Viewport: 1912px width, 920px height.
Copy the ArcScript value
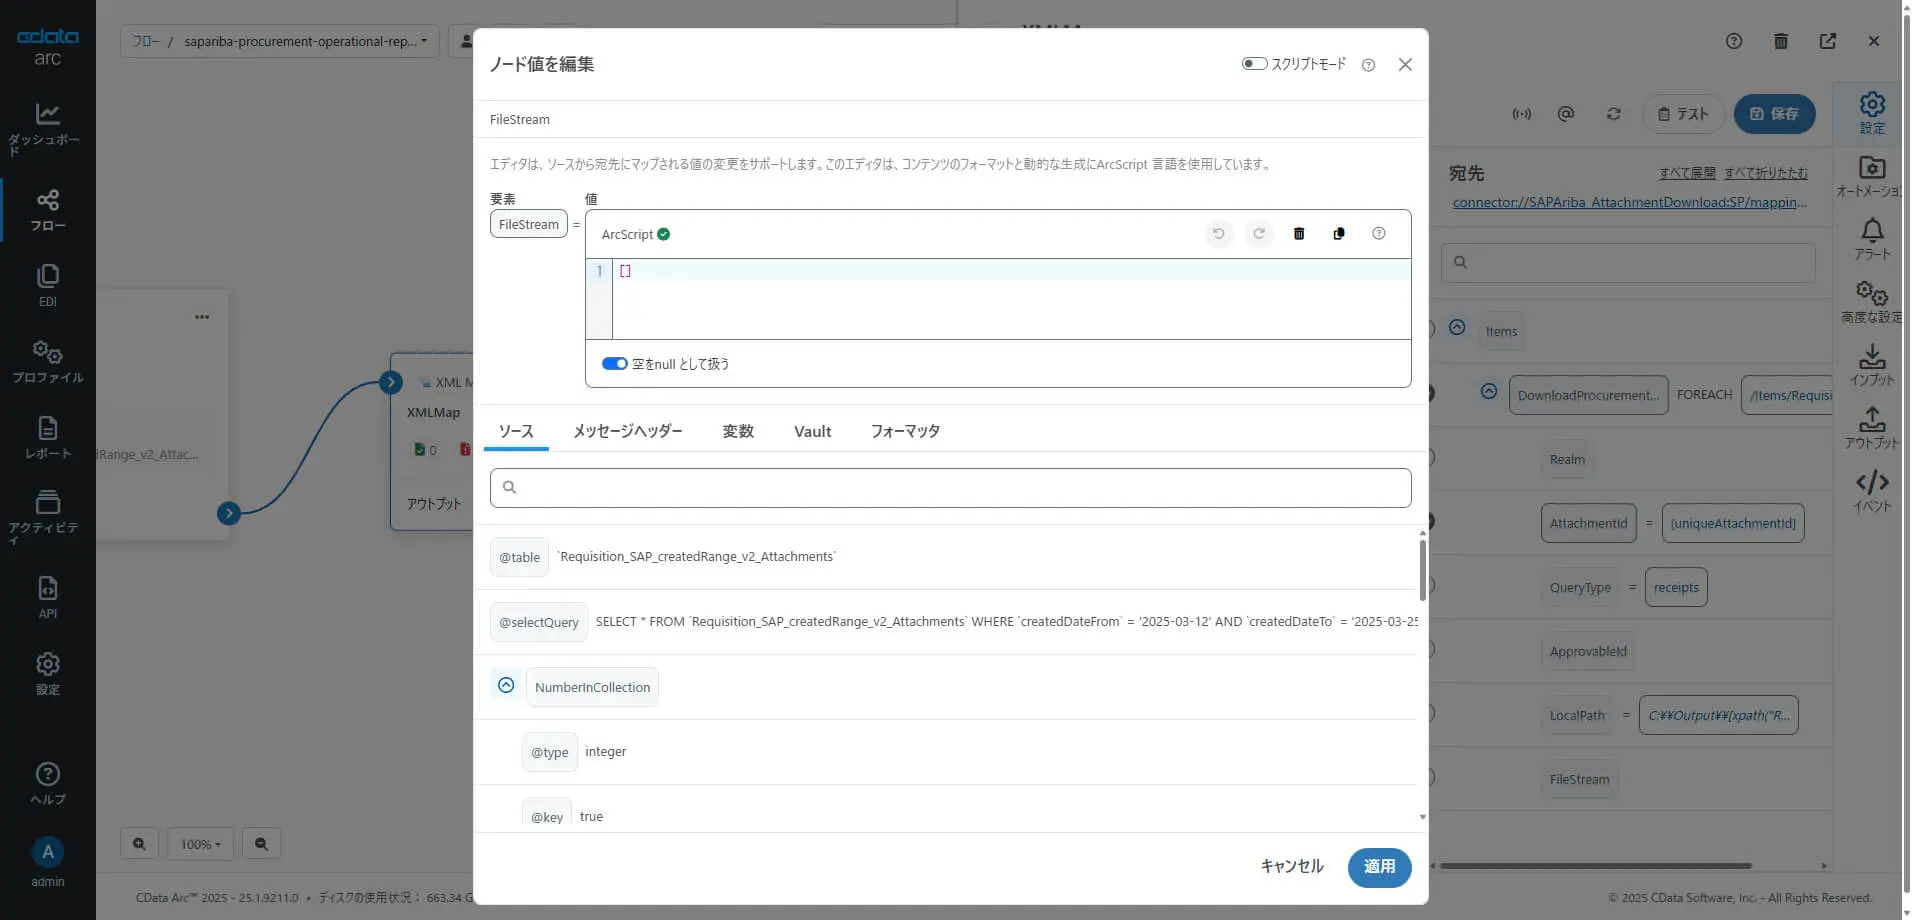pos(1339,234)
